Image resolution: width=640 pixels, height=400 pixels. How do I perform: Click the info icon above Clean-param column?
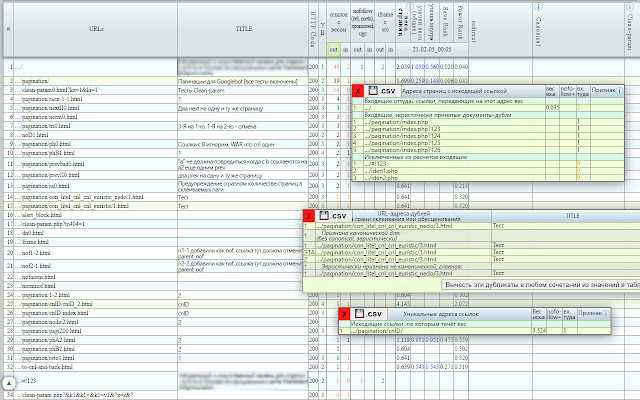[x=627, y=7]
